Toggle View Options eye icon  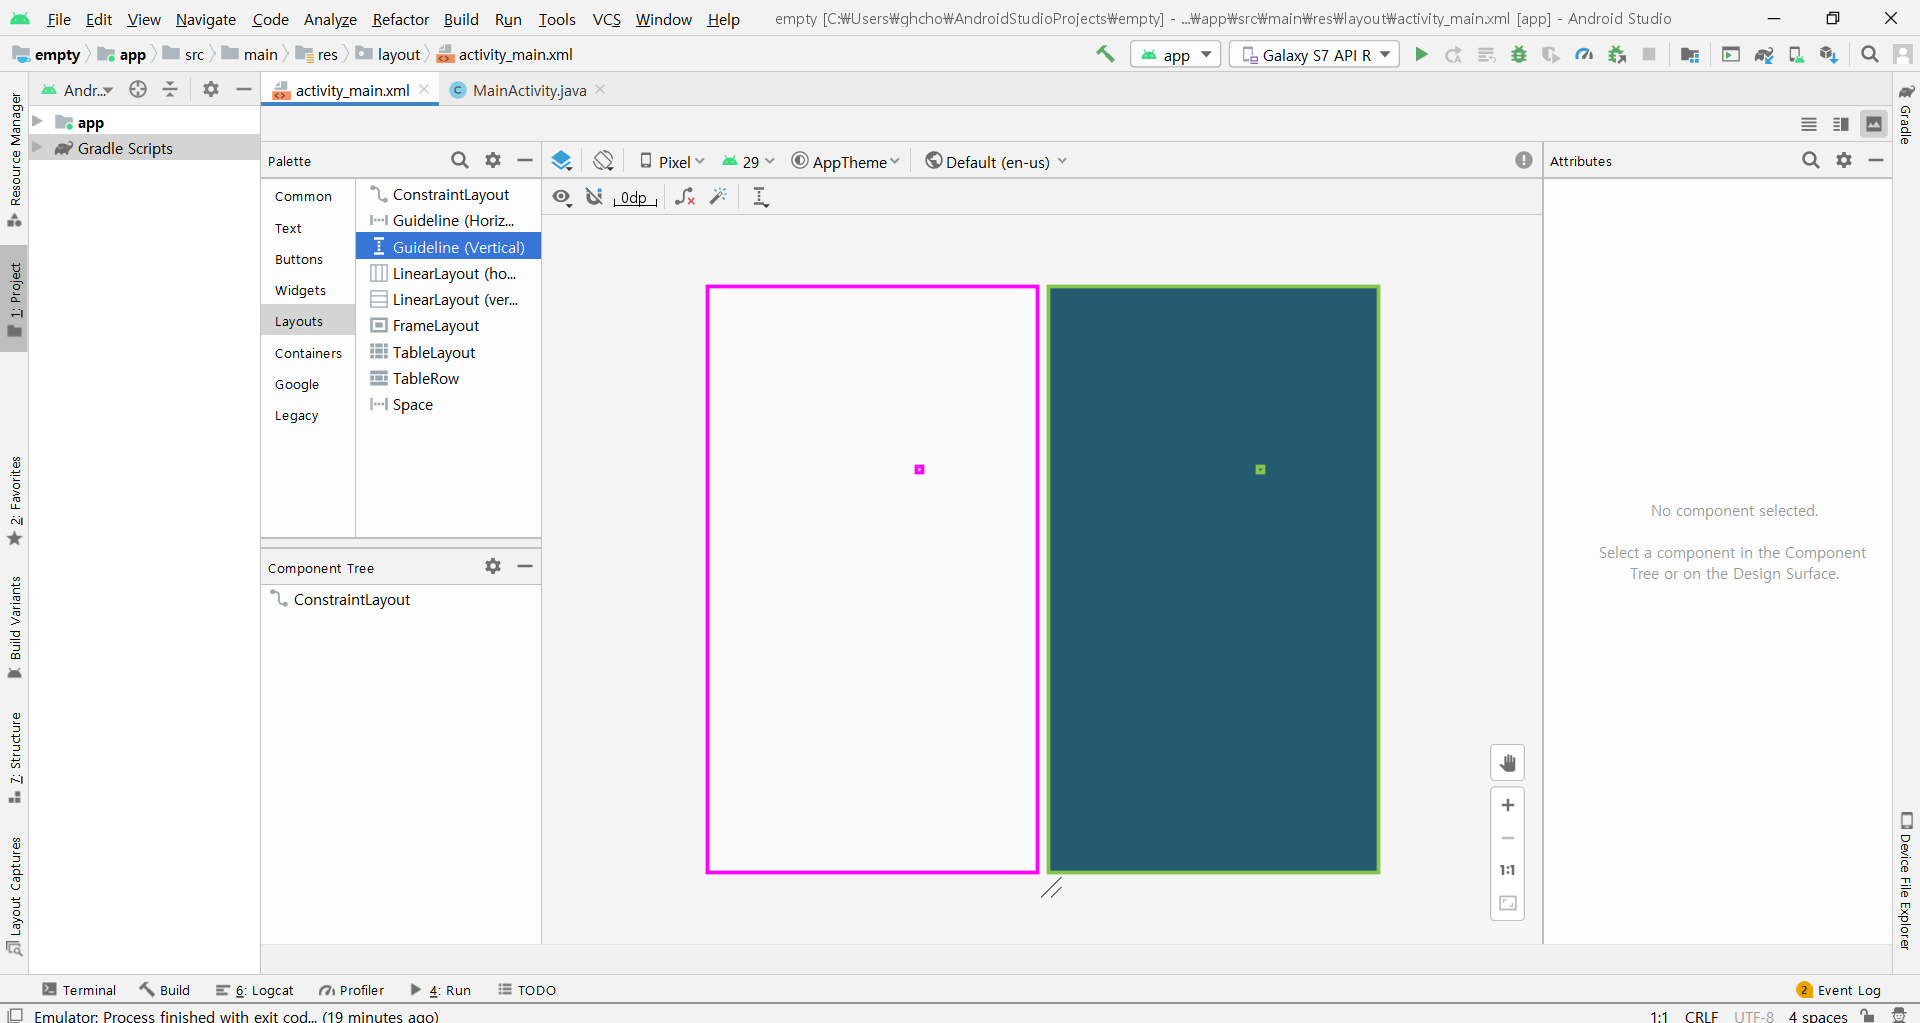pyautogui.click(x=562, y=197)
